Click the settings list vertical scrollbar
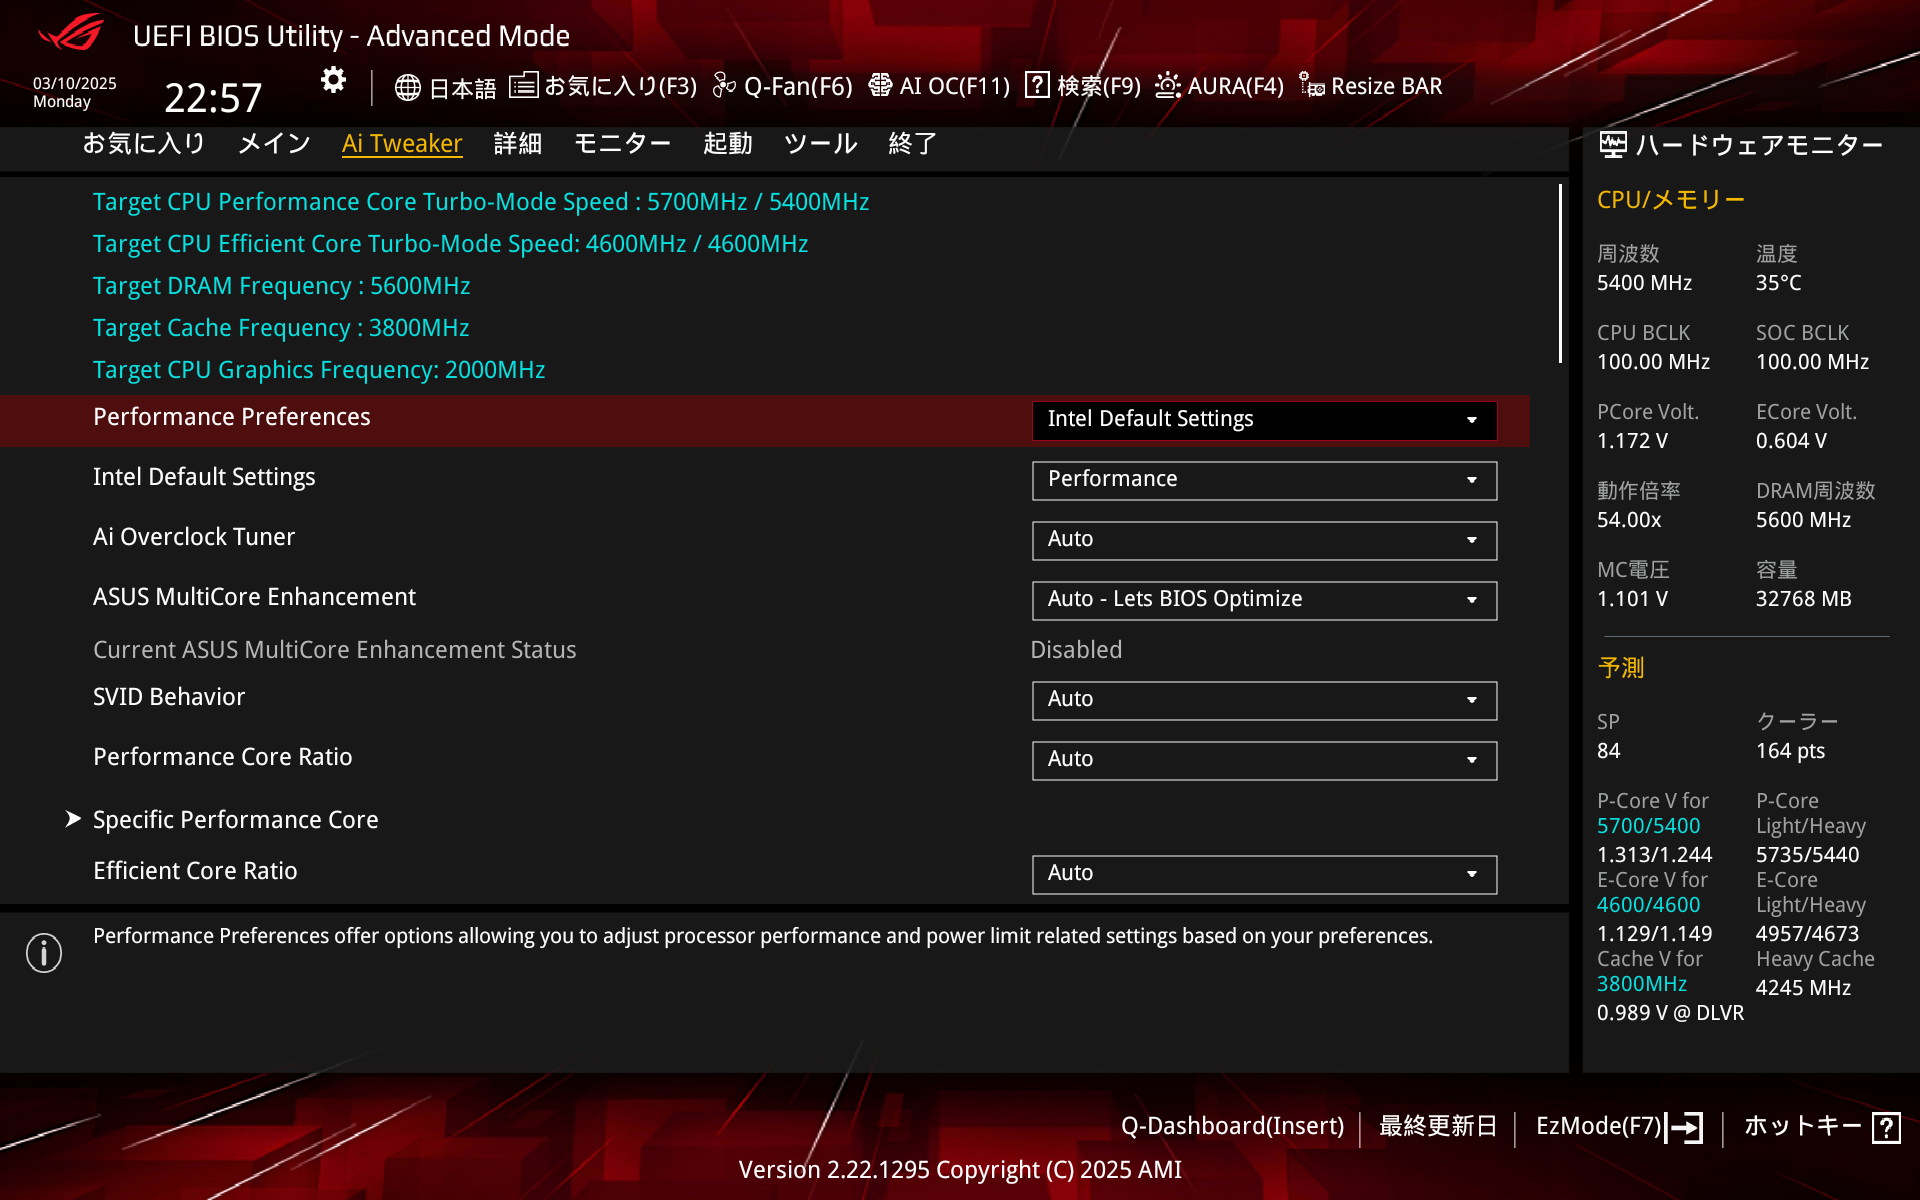 click(x=1560, y=273)
